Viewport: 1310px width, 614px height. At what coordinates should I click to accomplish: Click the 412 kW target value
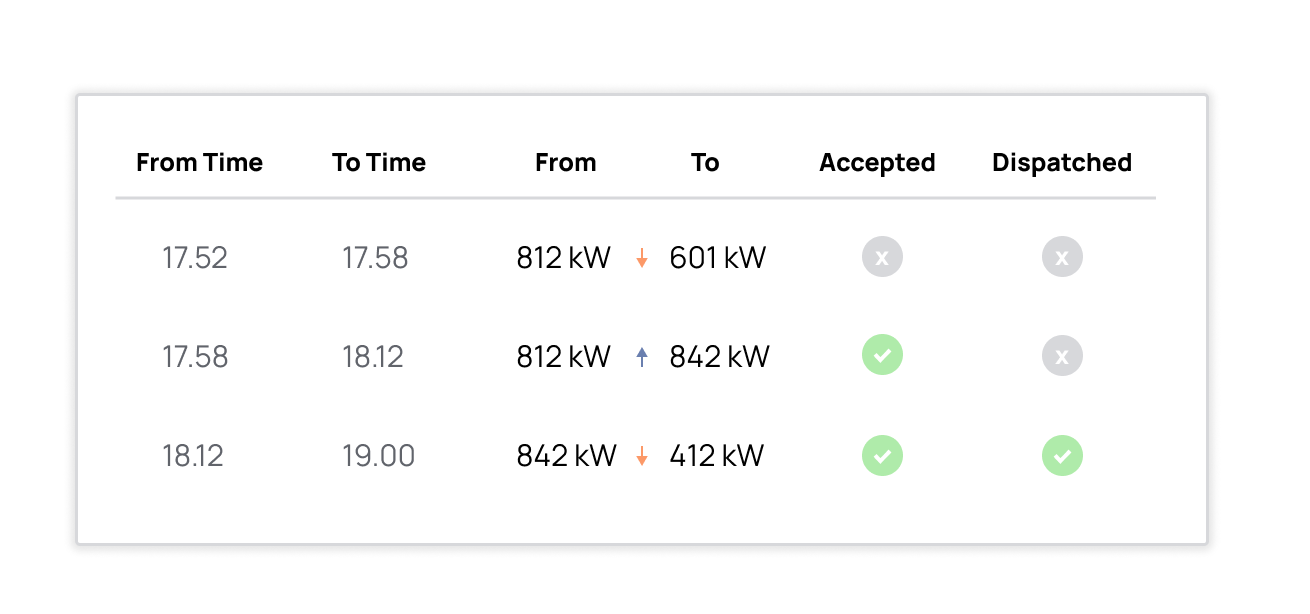717,457
